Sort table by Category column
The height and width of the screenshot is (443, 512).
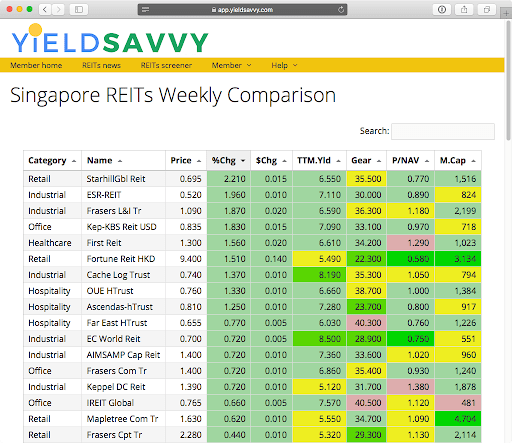point(52,161)
